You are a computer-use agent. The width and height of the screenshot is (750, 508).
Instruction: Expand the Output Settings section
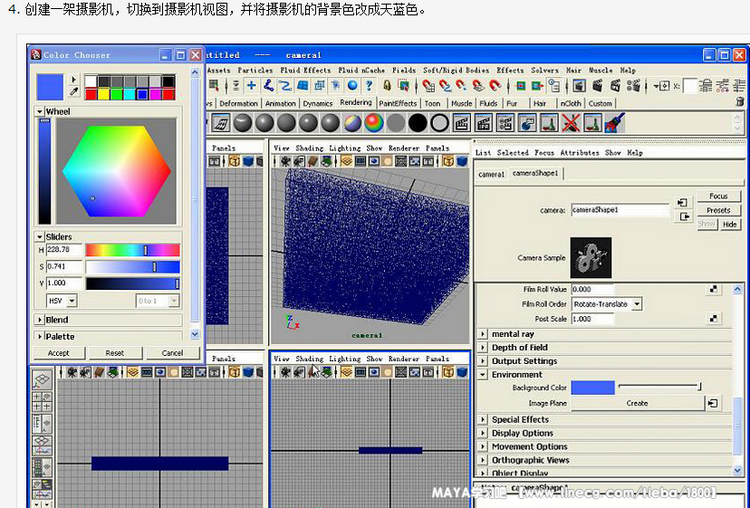[x=483, y=361]
